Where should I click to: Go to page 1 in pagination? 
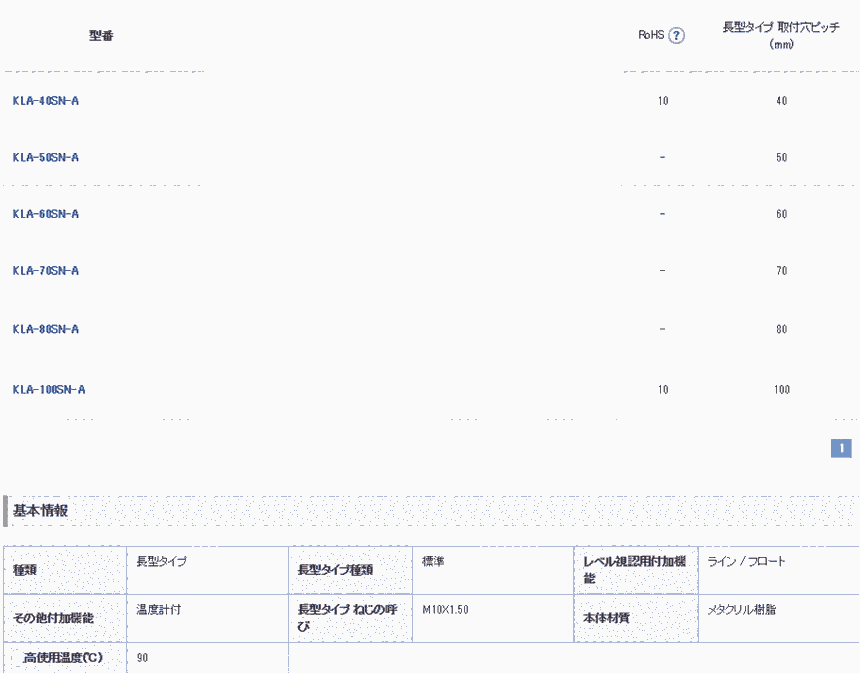click(x=841, y=449)
